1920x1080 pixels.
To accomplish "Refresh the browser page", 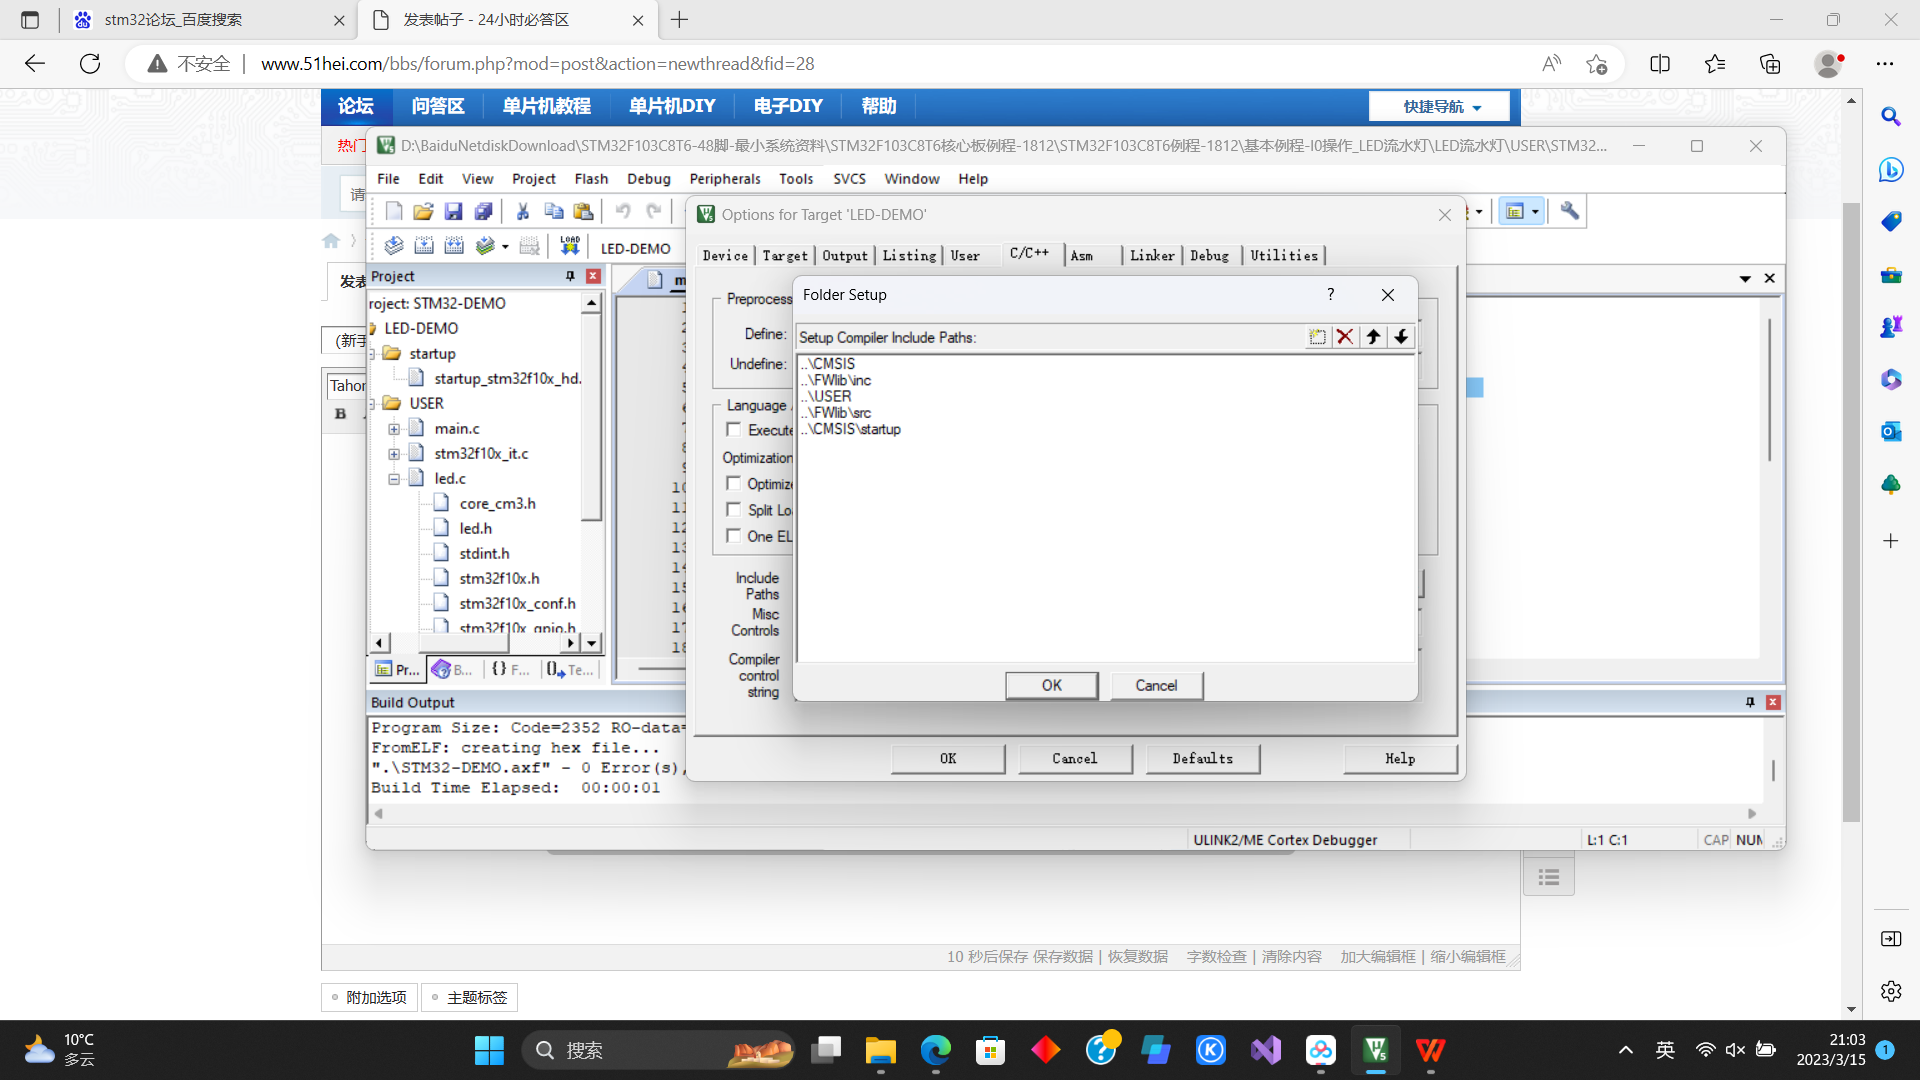I will pyautogui.click(x=90, y=64).
